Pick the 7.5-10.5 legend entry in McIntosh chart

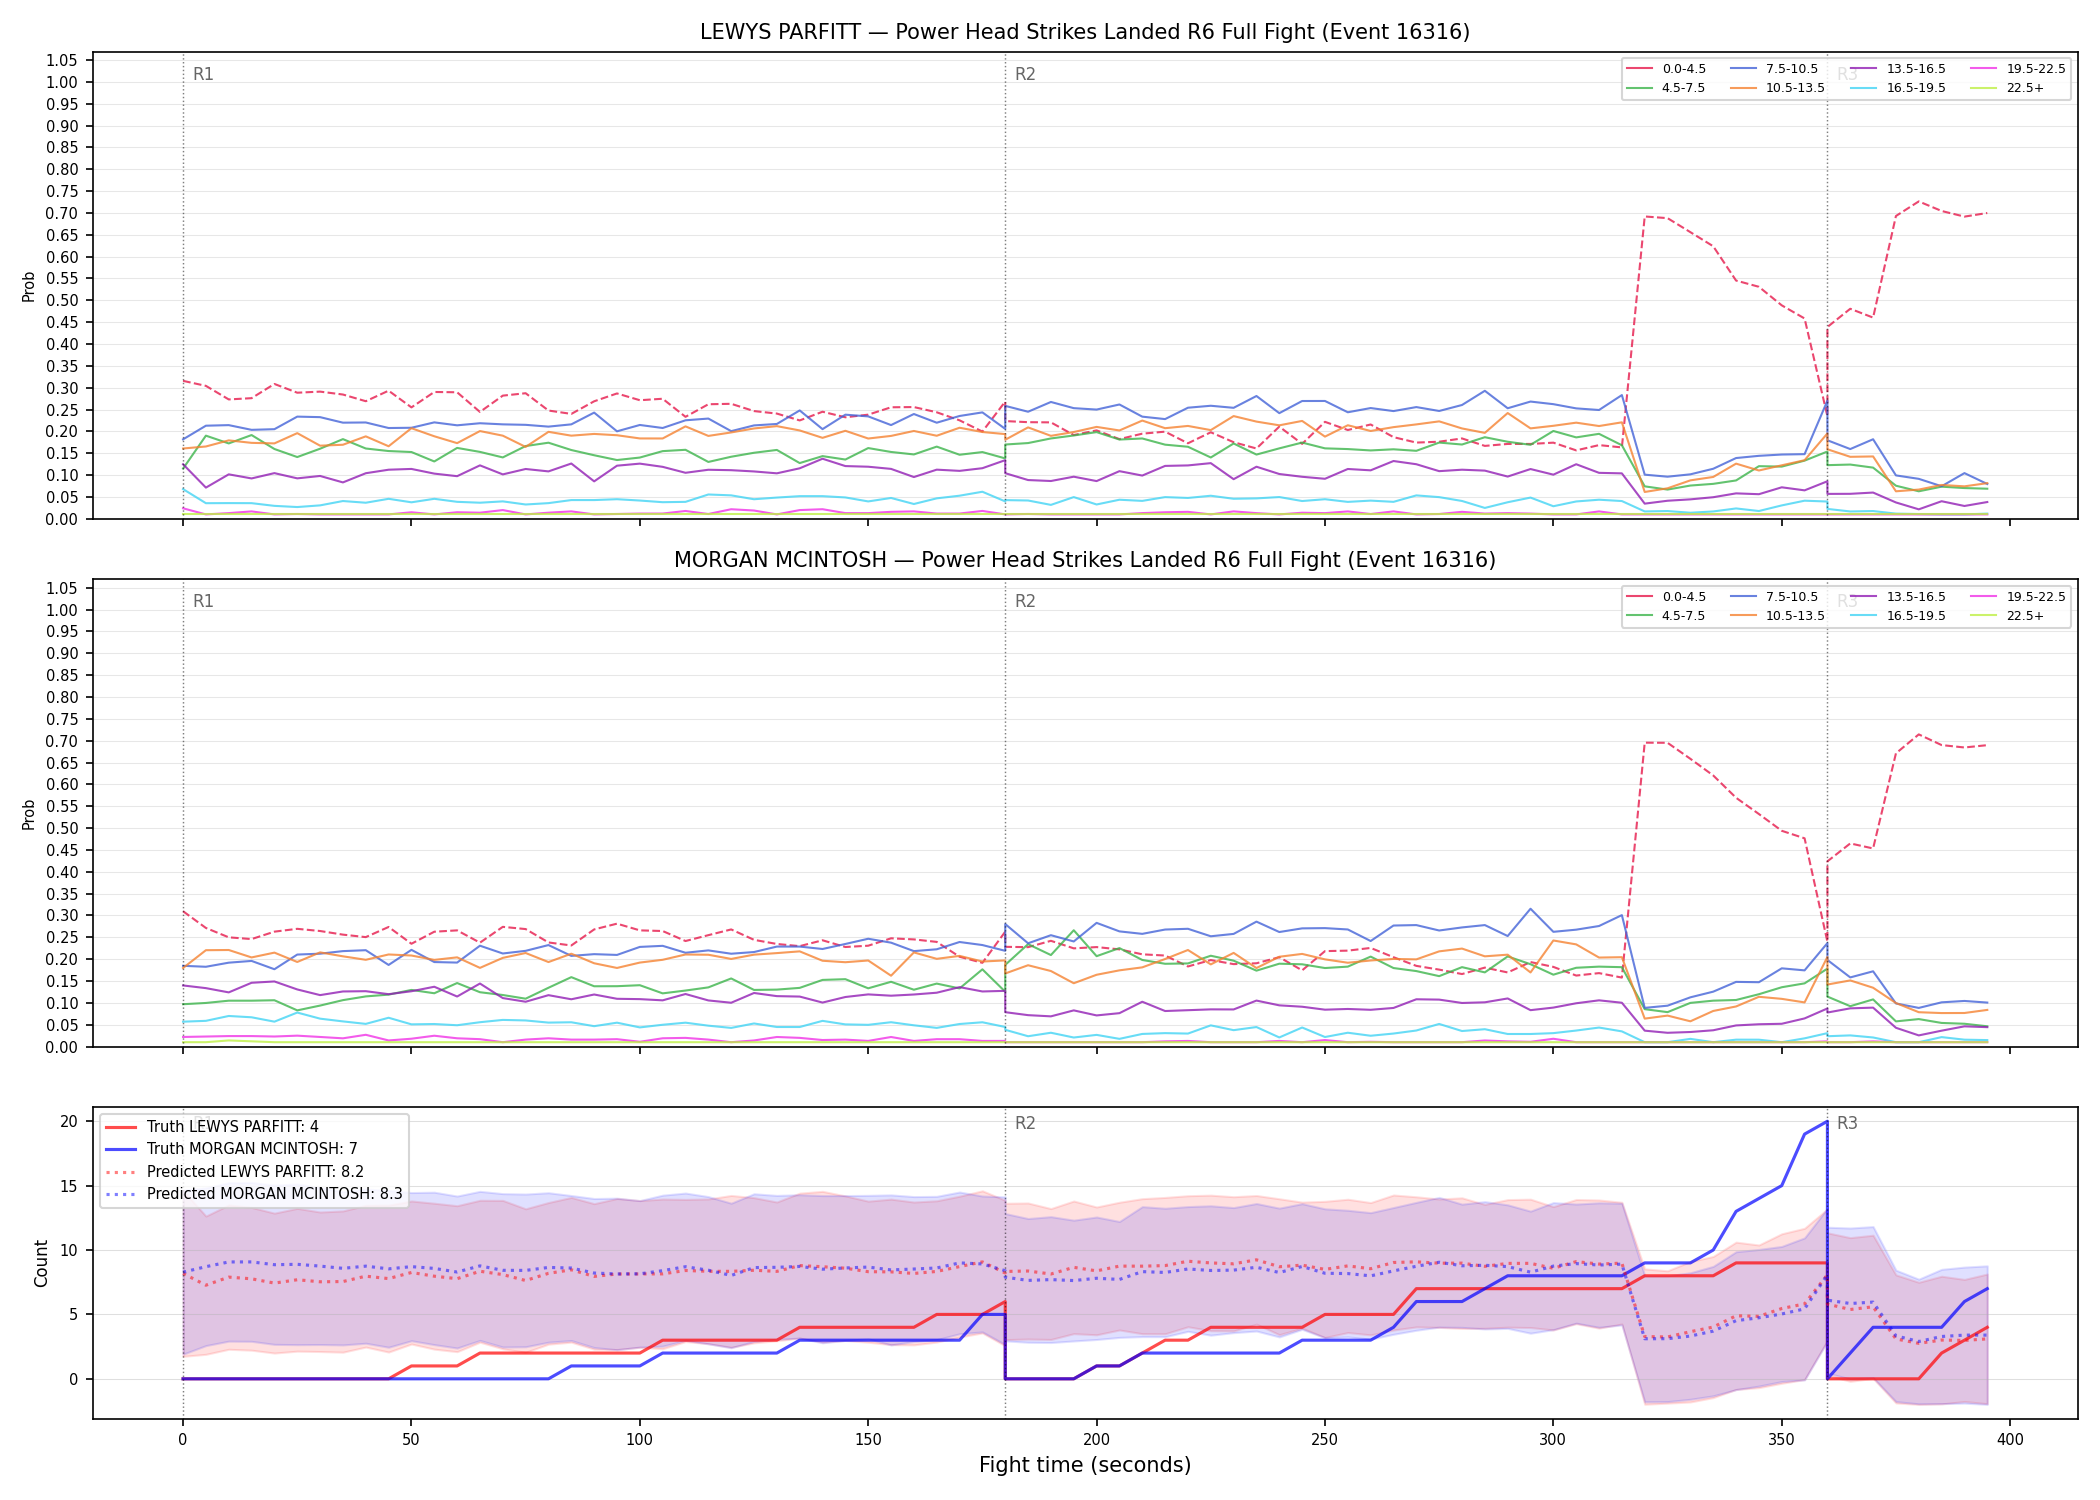[x=1774, y=597]
